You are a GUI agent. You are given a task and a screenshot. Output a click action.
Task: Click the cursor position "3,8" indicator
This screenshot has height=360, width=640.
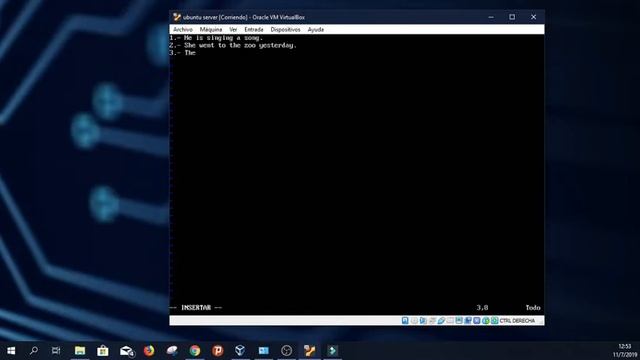482,307
